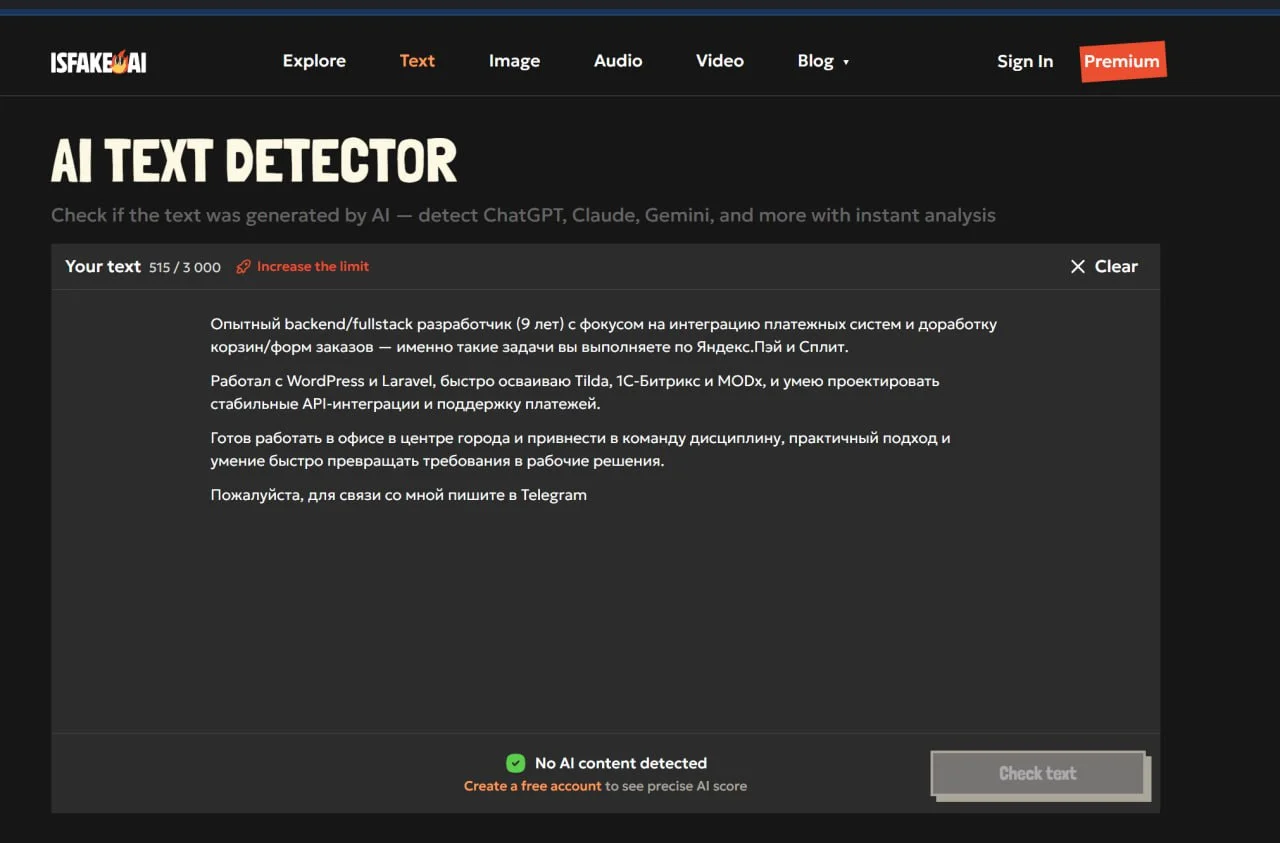Place cursor in the line mentioning Telegram
The height and width of the screenshot is (843, 1280).
[398, 495]
